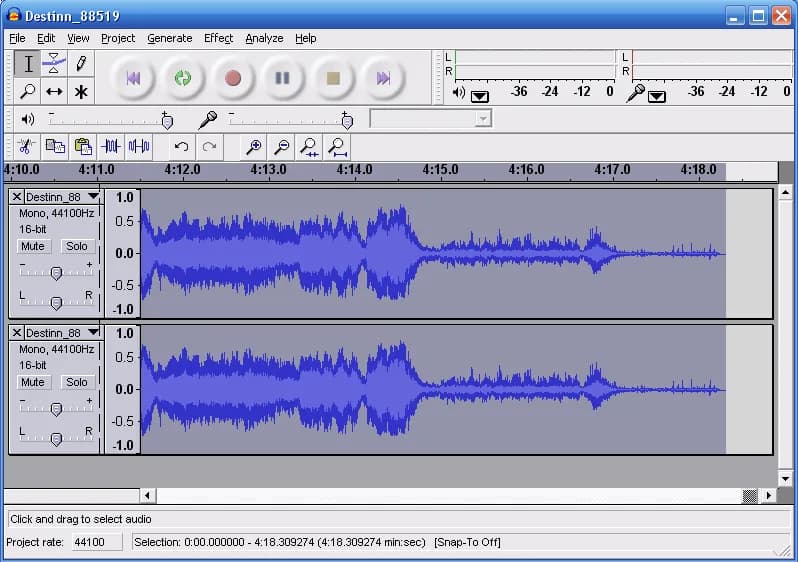Open the Project menu
Viewport: 798px width, 562px height.
[x=118, y=38]
